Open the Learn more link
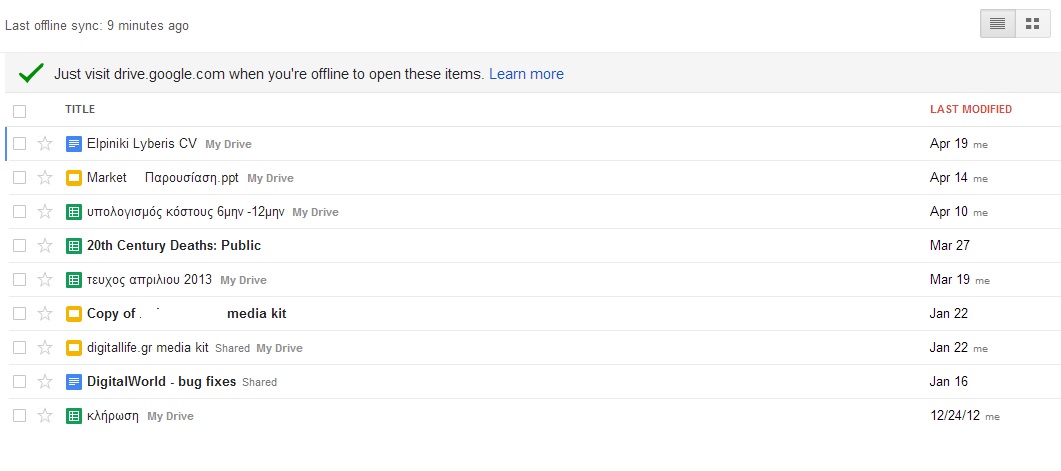 point(526,74)
